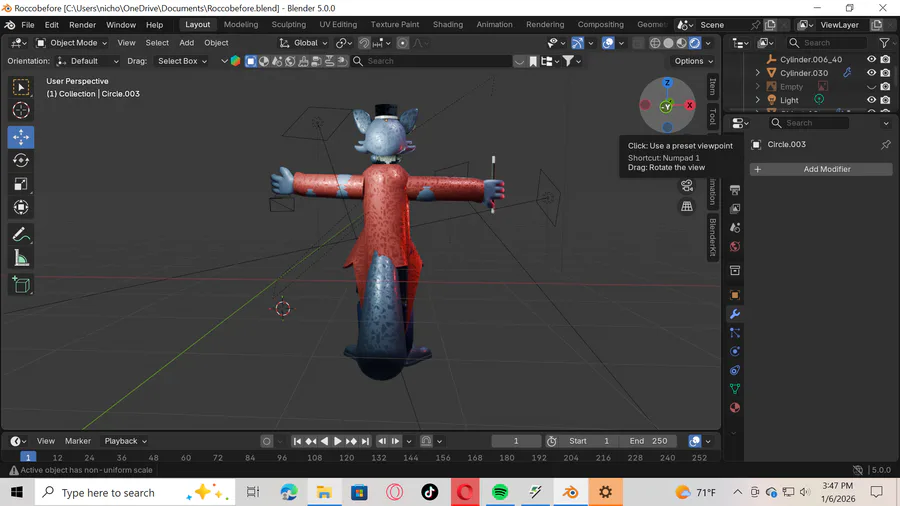Click the red X axis gizmo ball
This screenshot has height=506, width=900.
[690, 105]
